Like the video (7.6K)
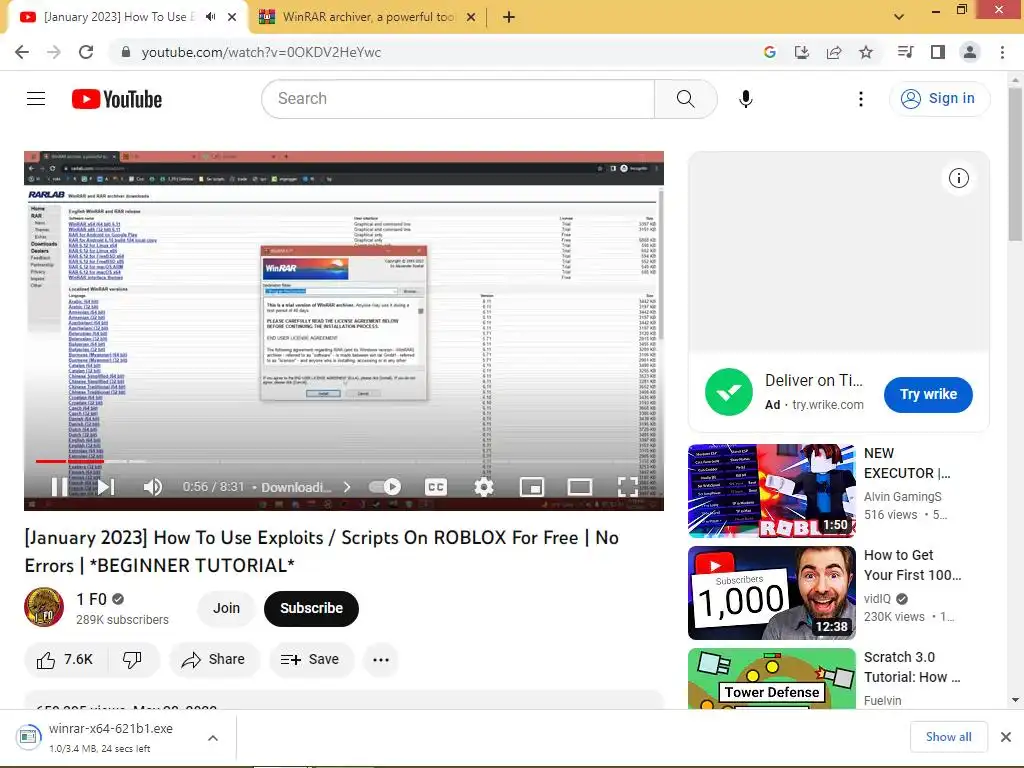 65,660
